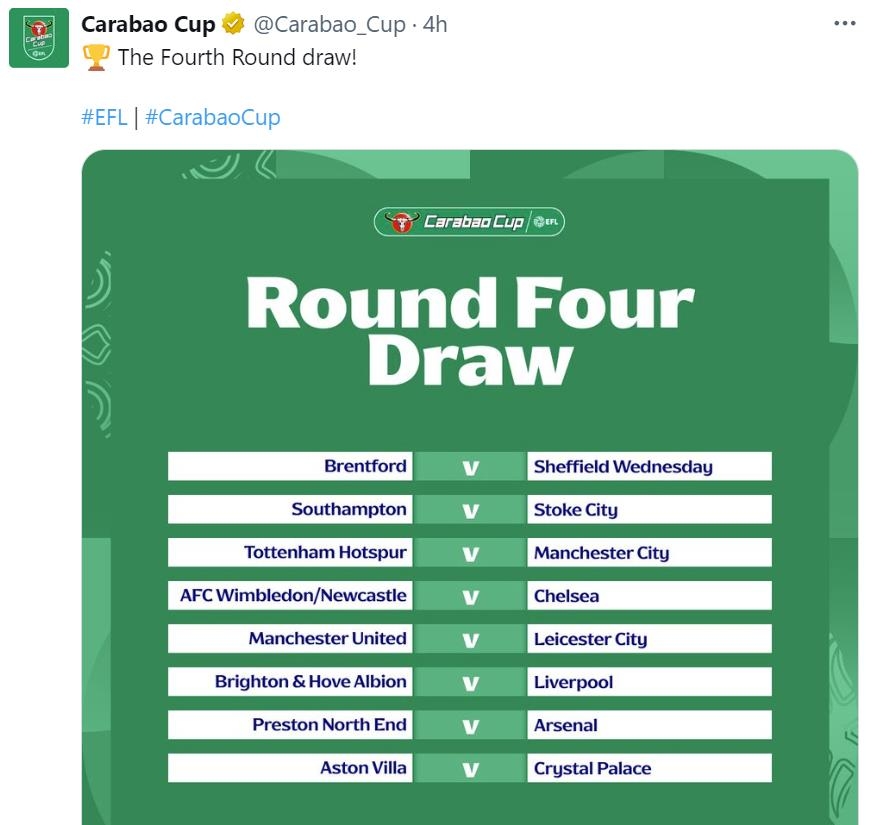The width and height of the screenshot is (882, 825).
Task: Open the #EFL hashtag
Action: click(104, 117)
